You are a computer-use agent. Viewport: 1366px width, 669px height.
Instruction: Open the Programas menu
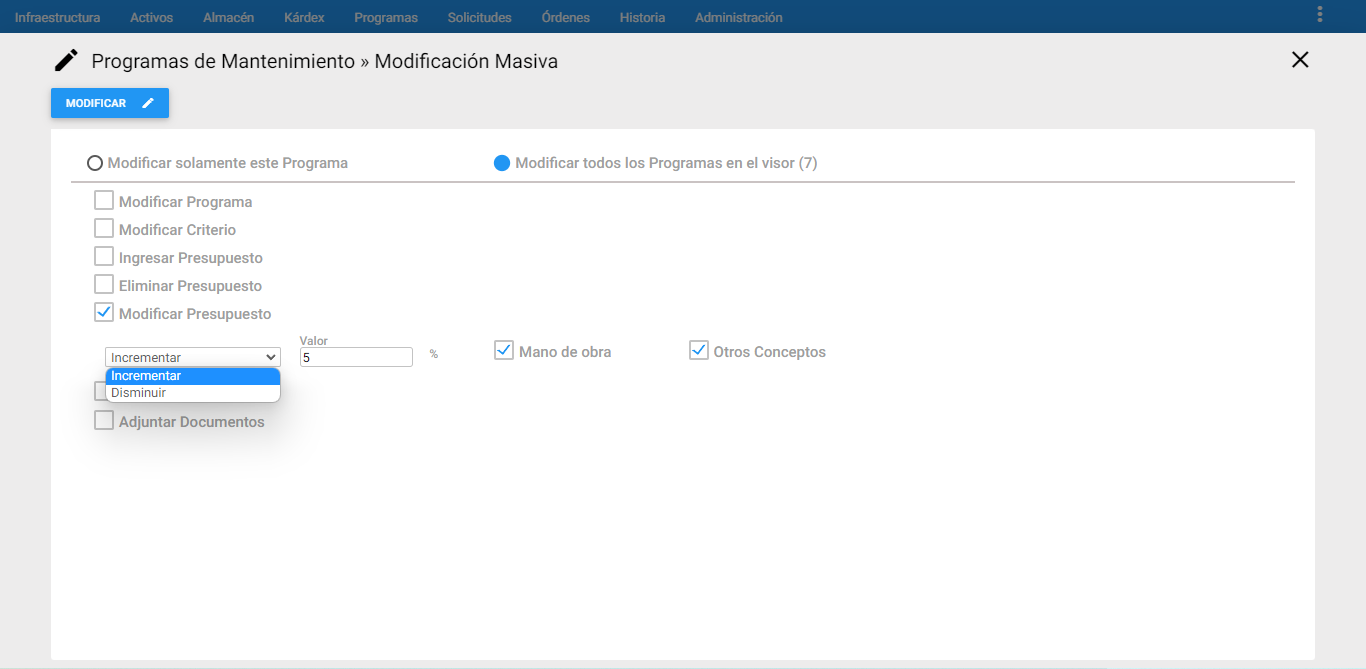pos(386,17)
